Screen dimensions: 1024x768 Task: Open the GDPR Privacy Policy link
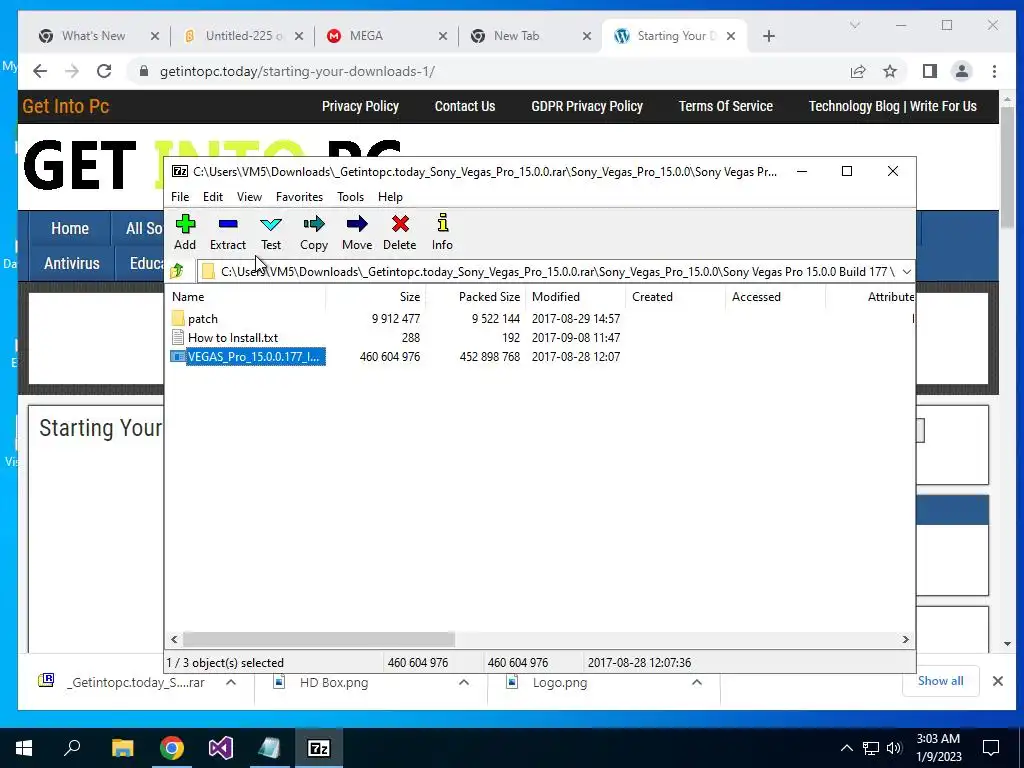pos(587,106)
